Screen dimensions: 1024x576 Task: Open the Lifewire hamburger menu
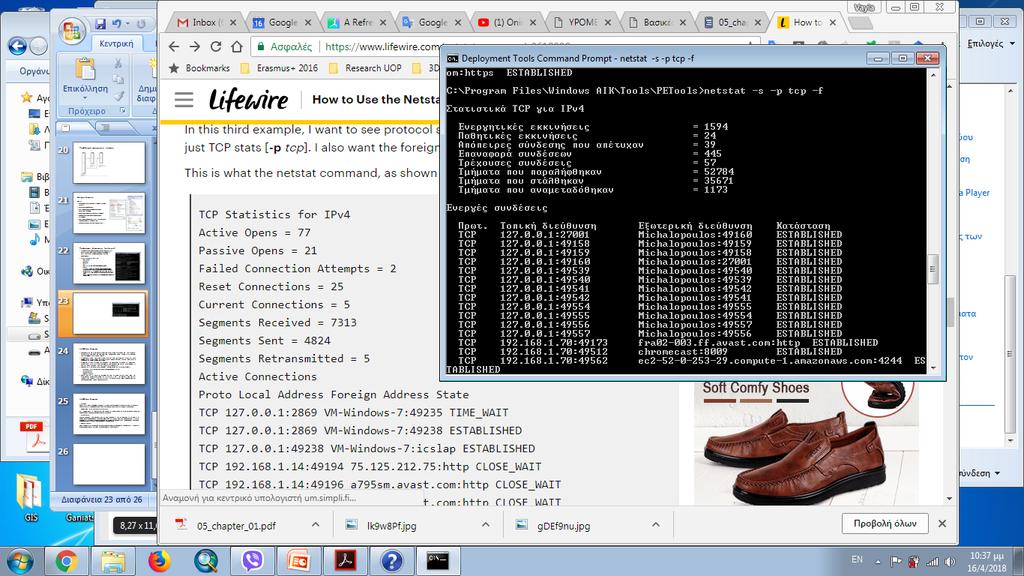point(184,100)
